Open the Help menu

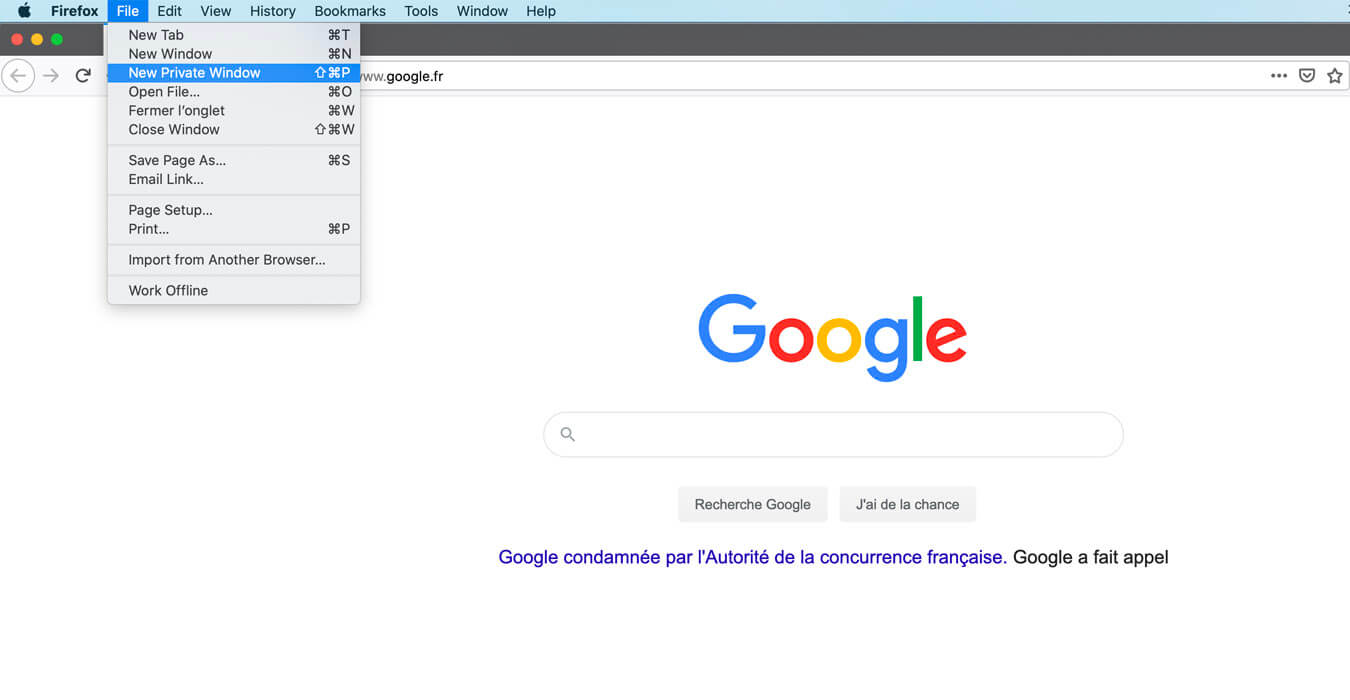(x=541, y=11)
